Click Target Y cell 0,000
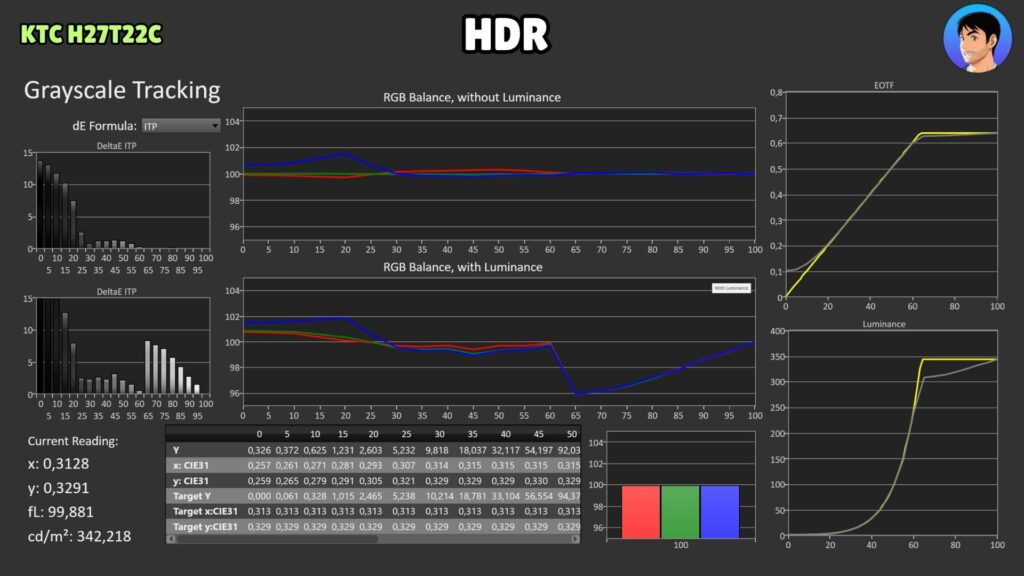1024x576 pixels. (x=259, y=496)
